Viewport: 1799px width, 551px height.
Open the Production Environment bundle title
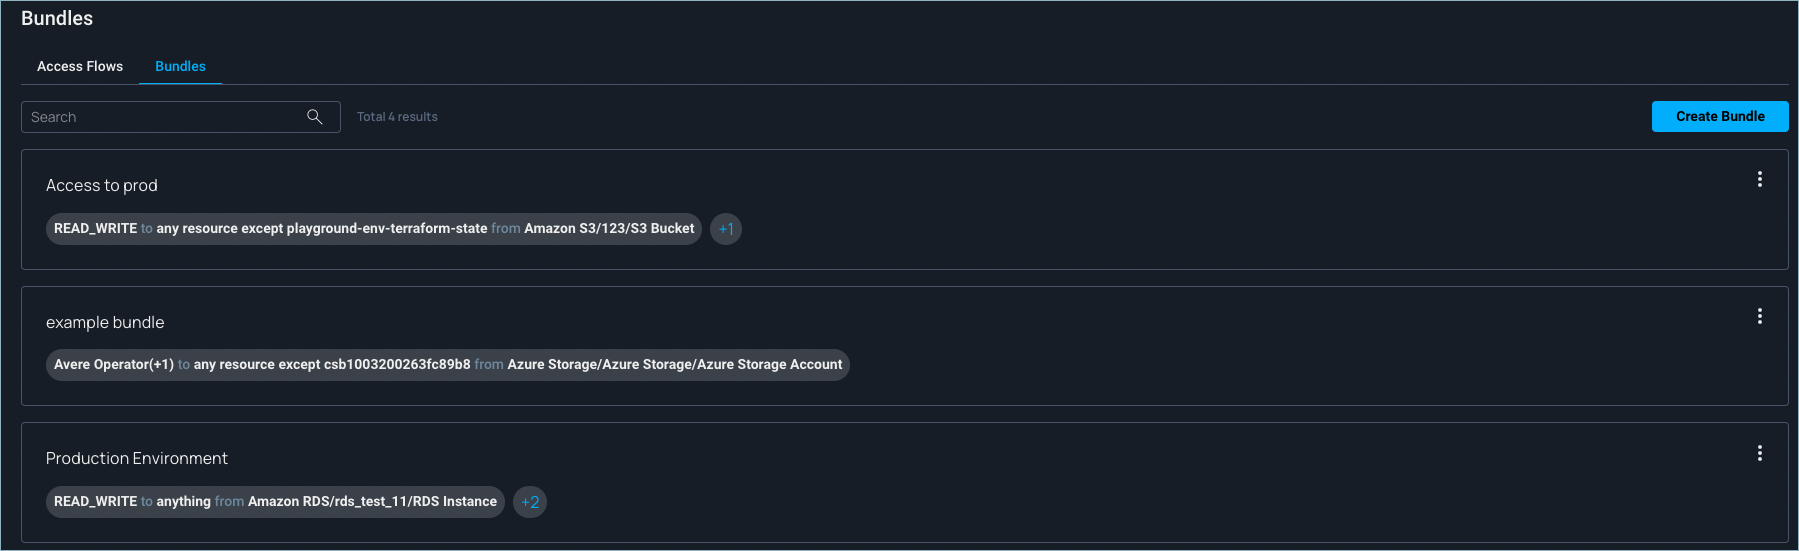137,458
